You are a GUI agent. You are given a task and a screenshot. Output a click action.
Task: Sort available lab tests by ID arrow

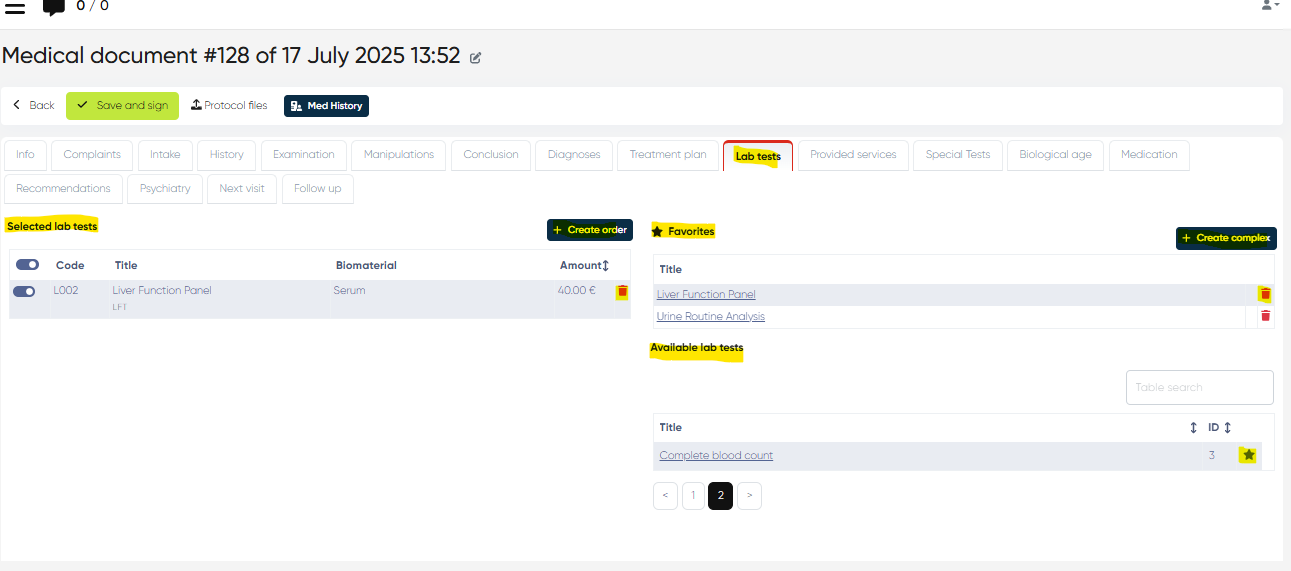[1227, 428]
